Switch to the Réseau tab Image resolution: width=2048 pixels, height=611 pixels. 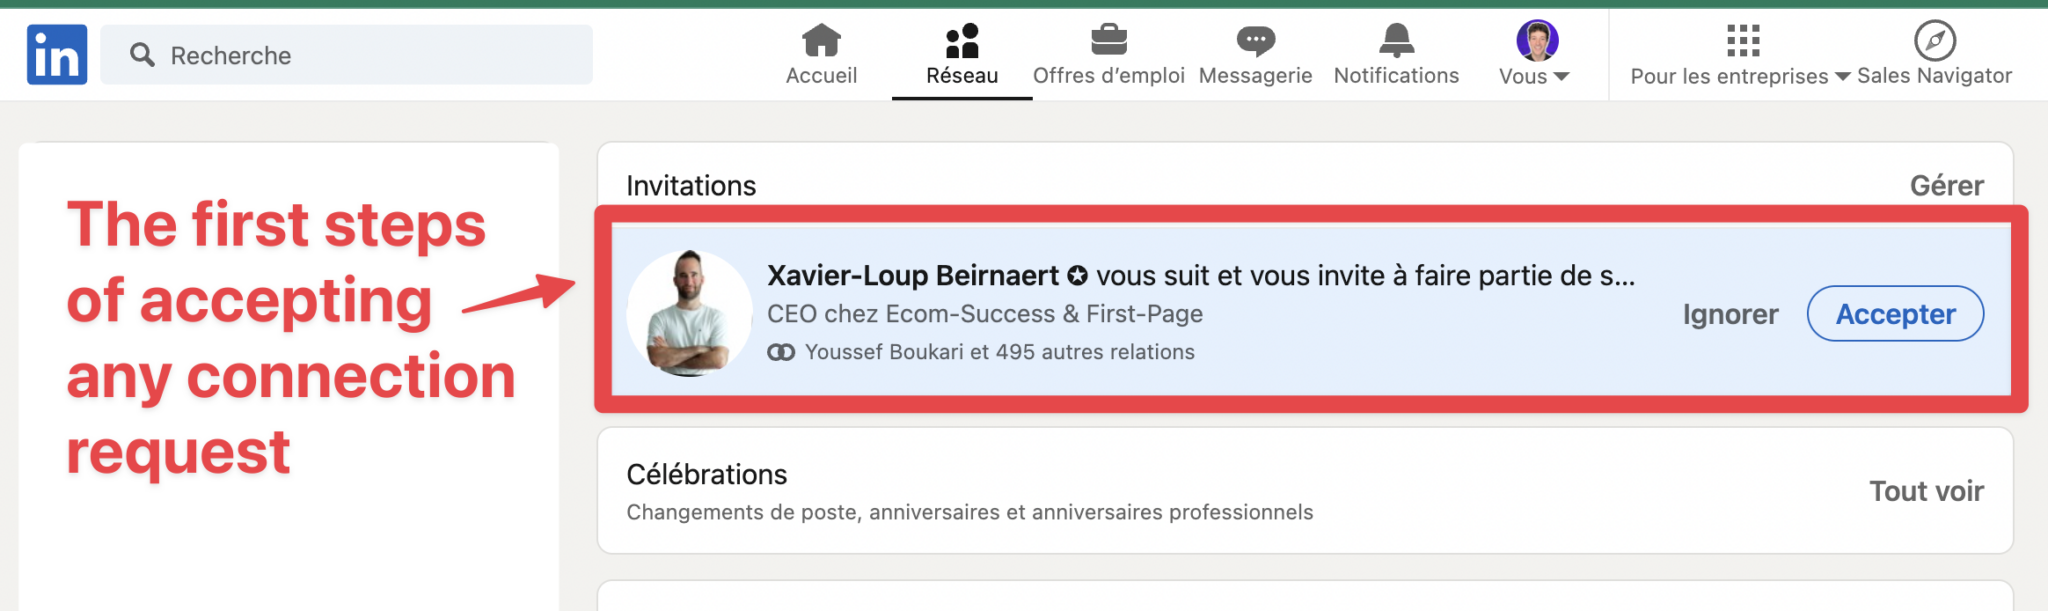pos(960,55)
